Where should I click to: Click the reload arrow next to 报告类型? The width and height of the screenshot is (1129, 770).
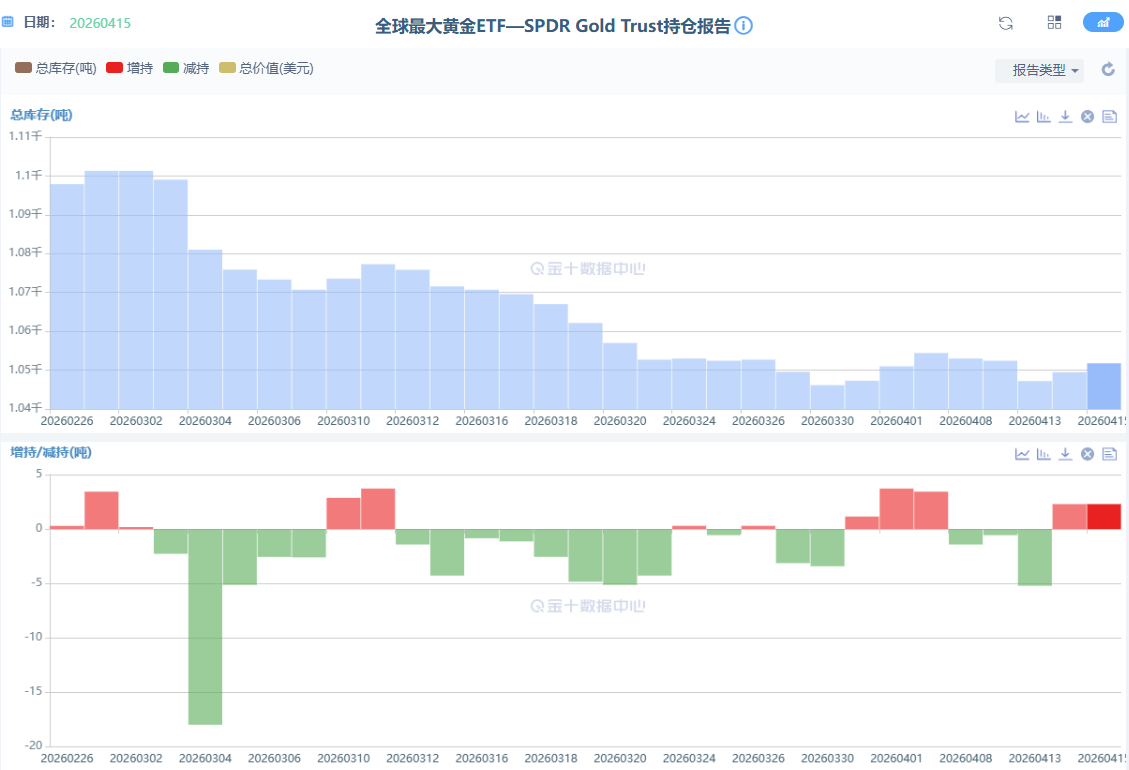1108,70
